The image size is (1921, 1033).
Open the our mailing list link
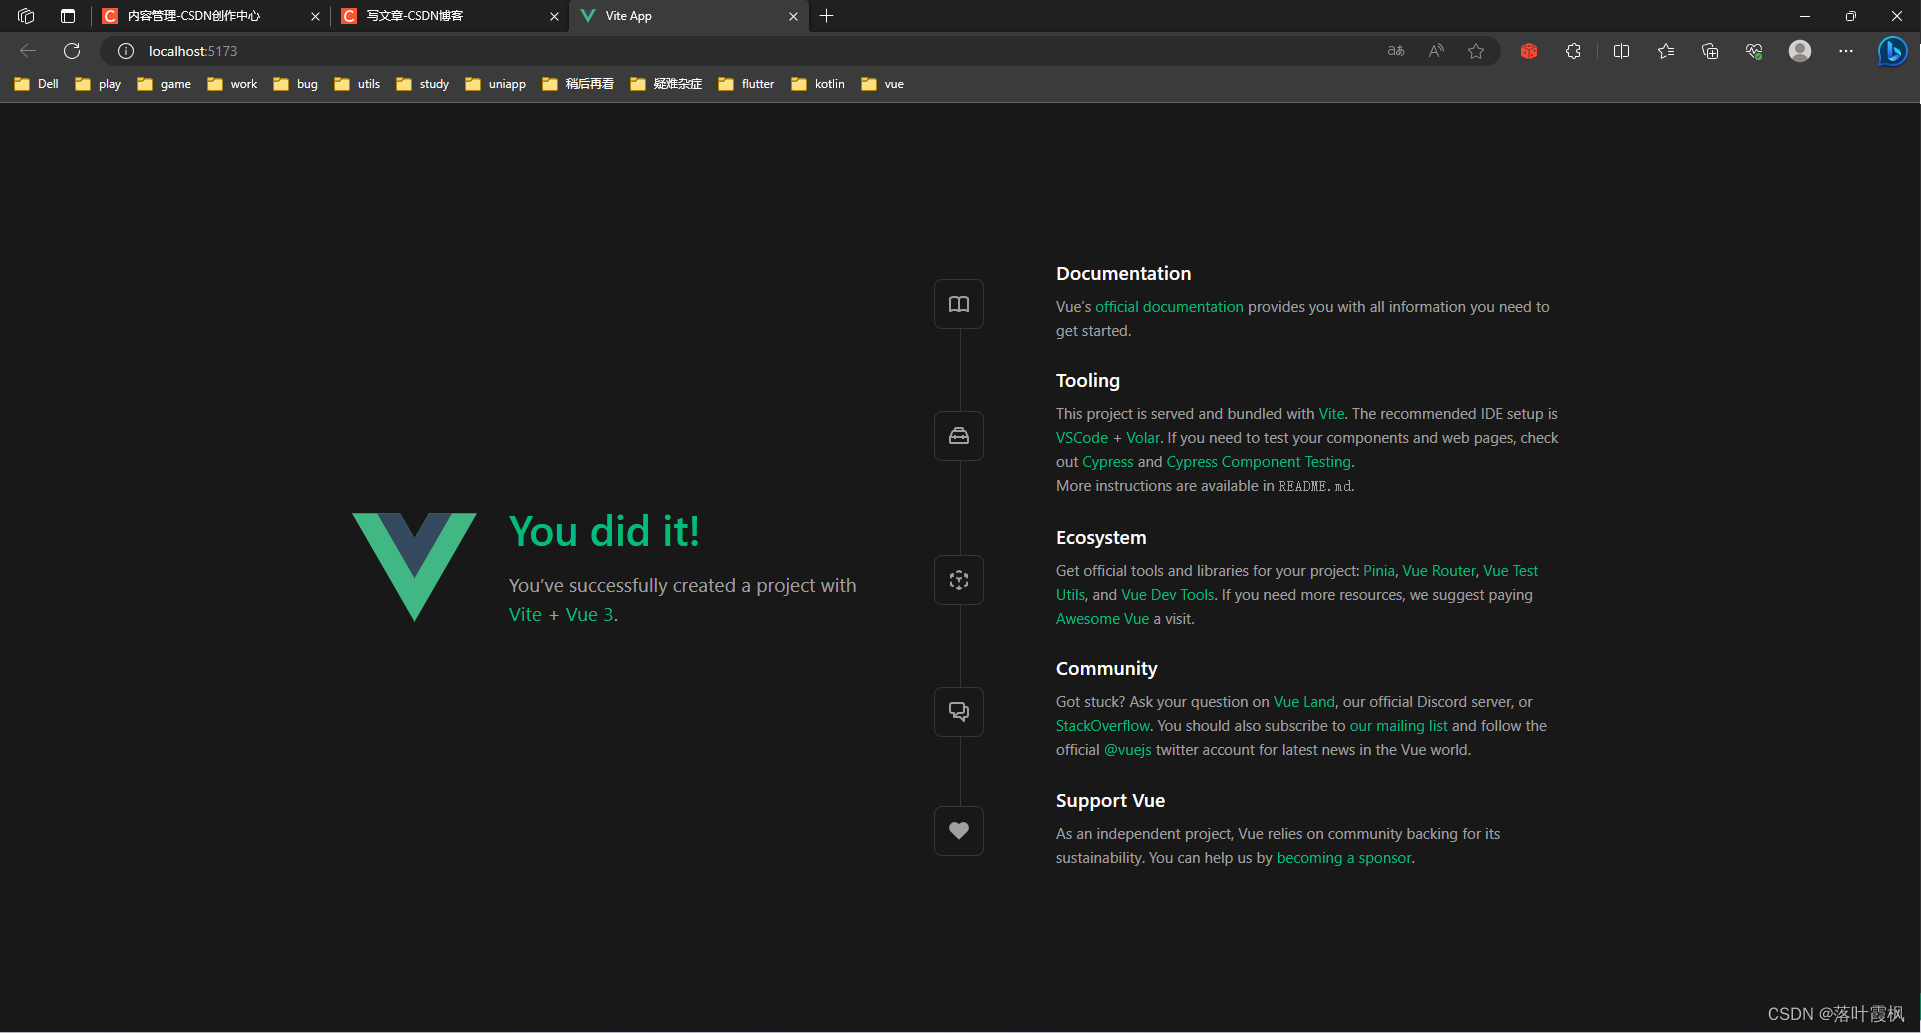(x=1398, y=726)
